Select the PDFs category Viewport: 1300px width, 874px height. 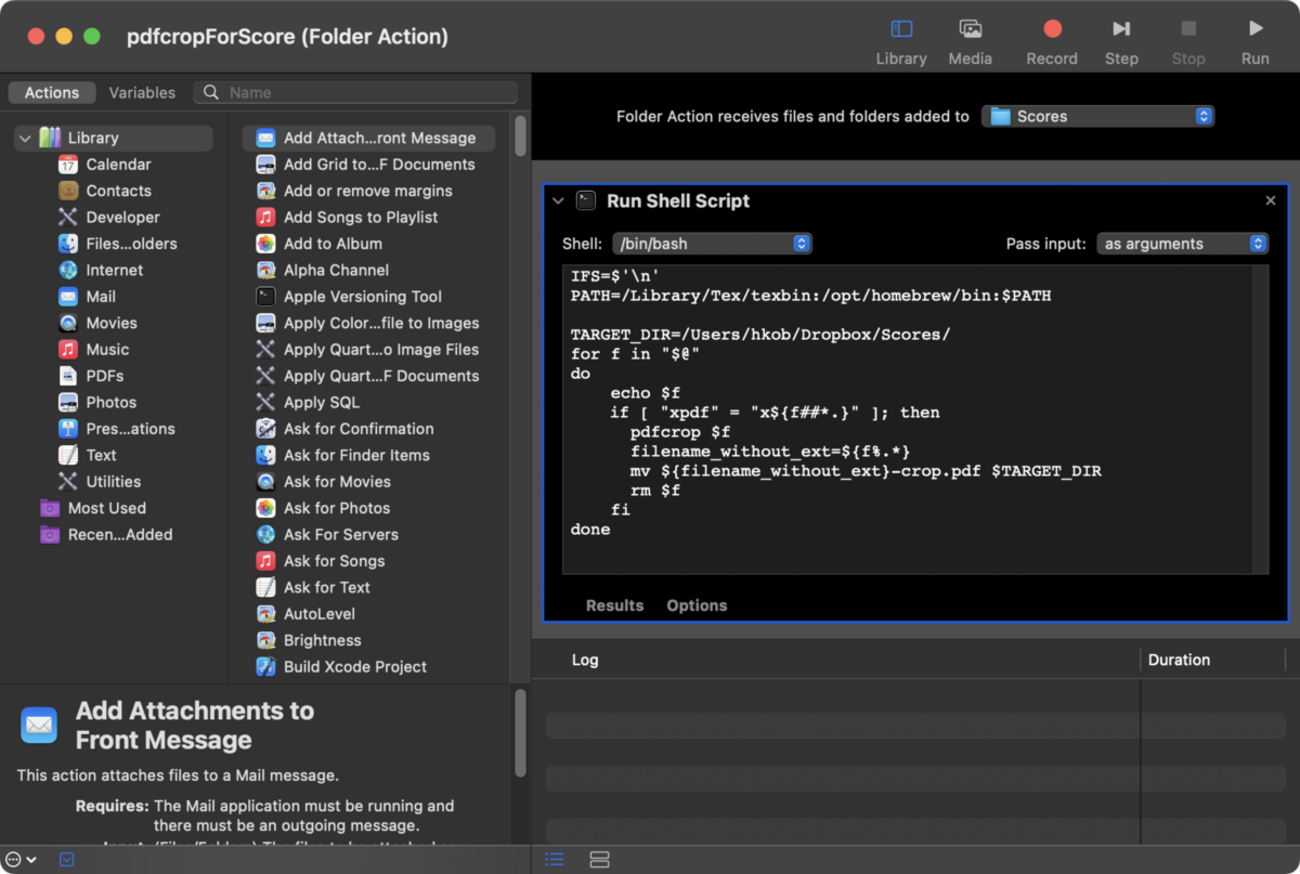click(105, 376)
